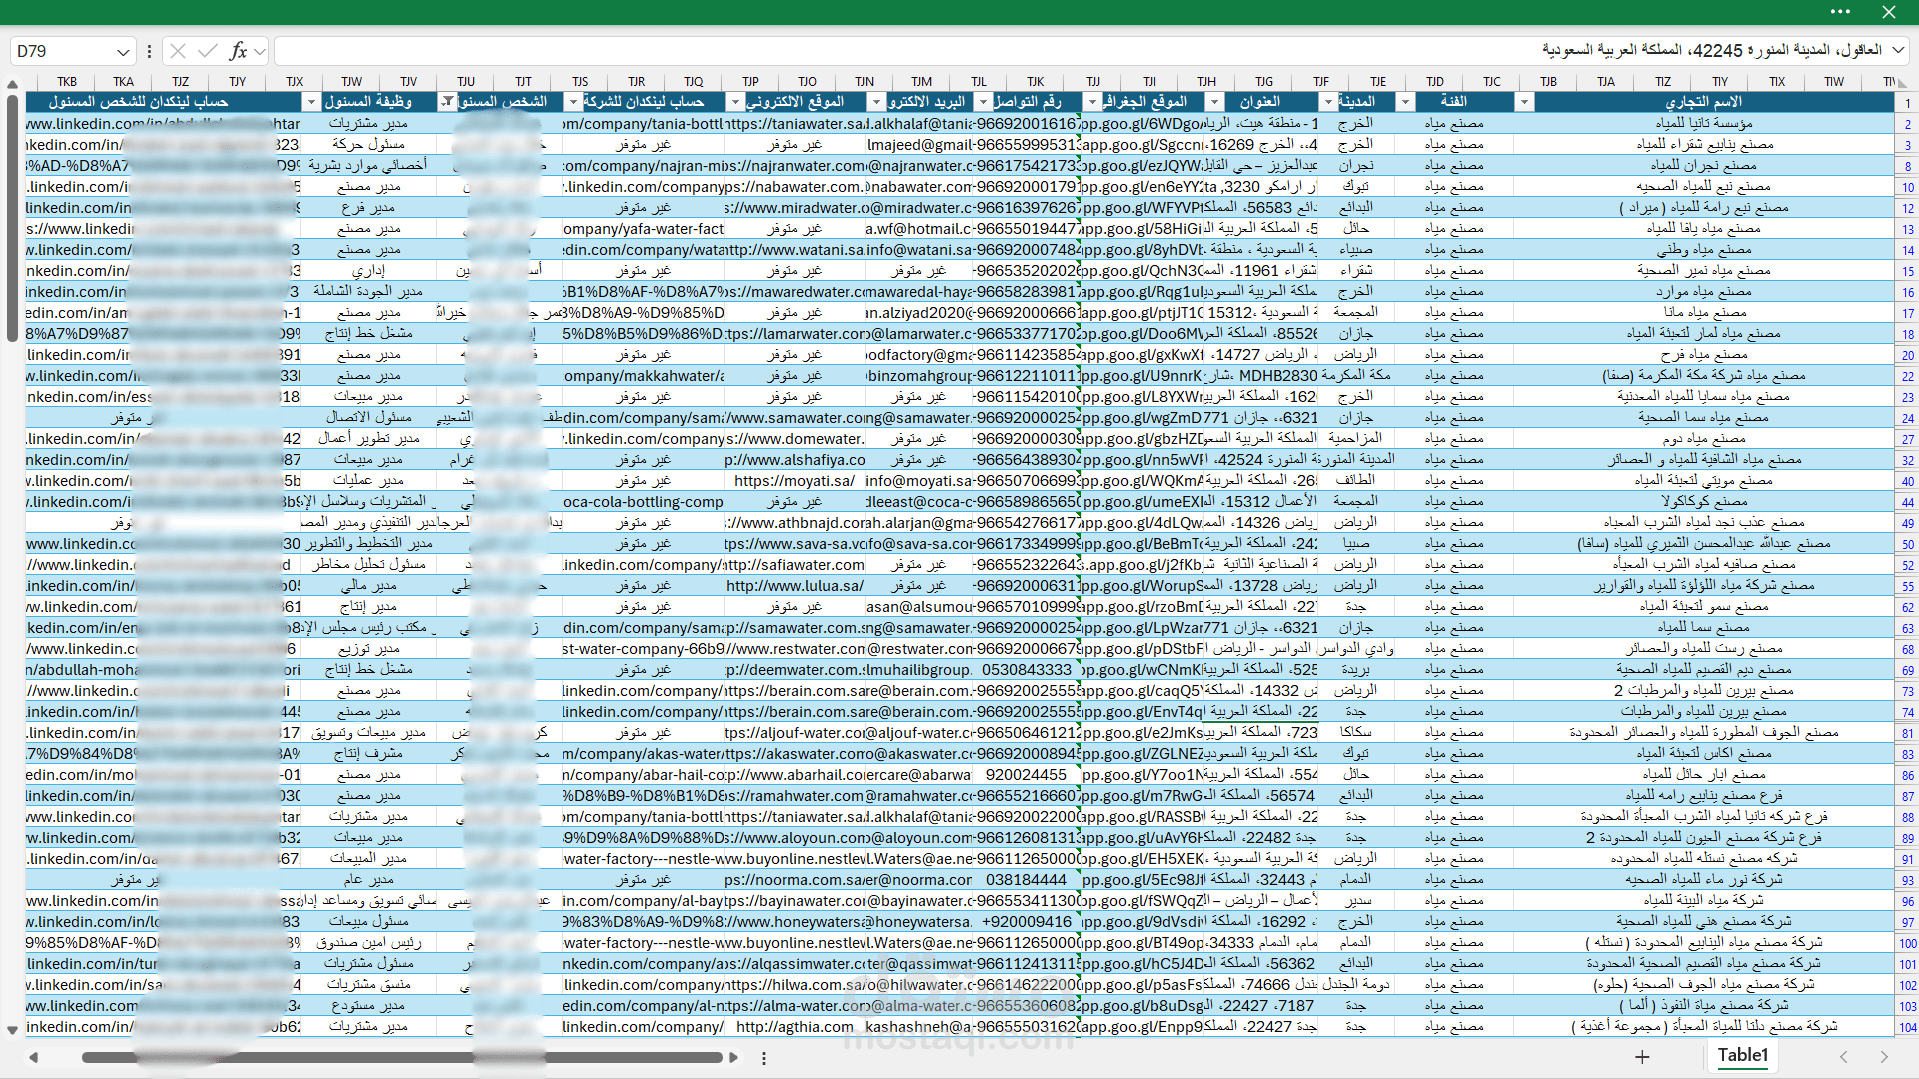
Task: Open the http://safiawater.com website cell
Action: point(794,565)
